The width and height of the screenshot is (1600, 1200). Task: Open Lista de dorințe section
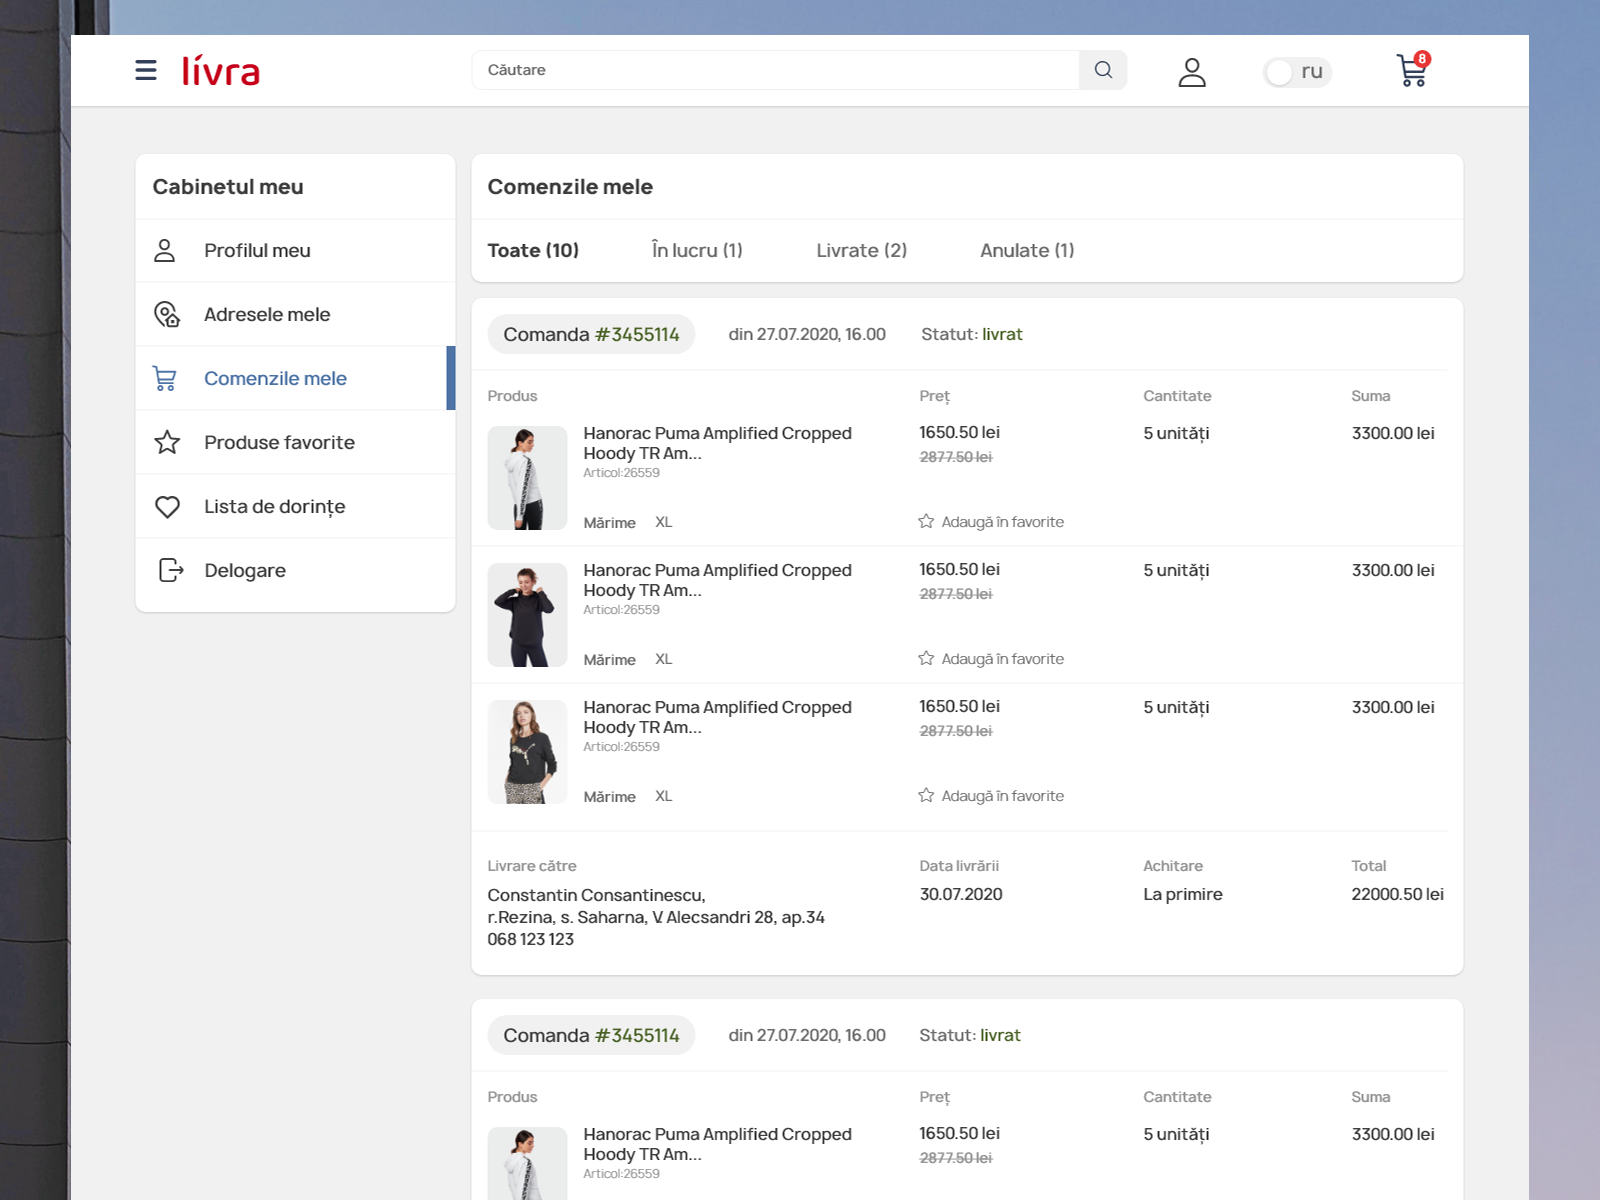click(x=295, y=506)
